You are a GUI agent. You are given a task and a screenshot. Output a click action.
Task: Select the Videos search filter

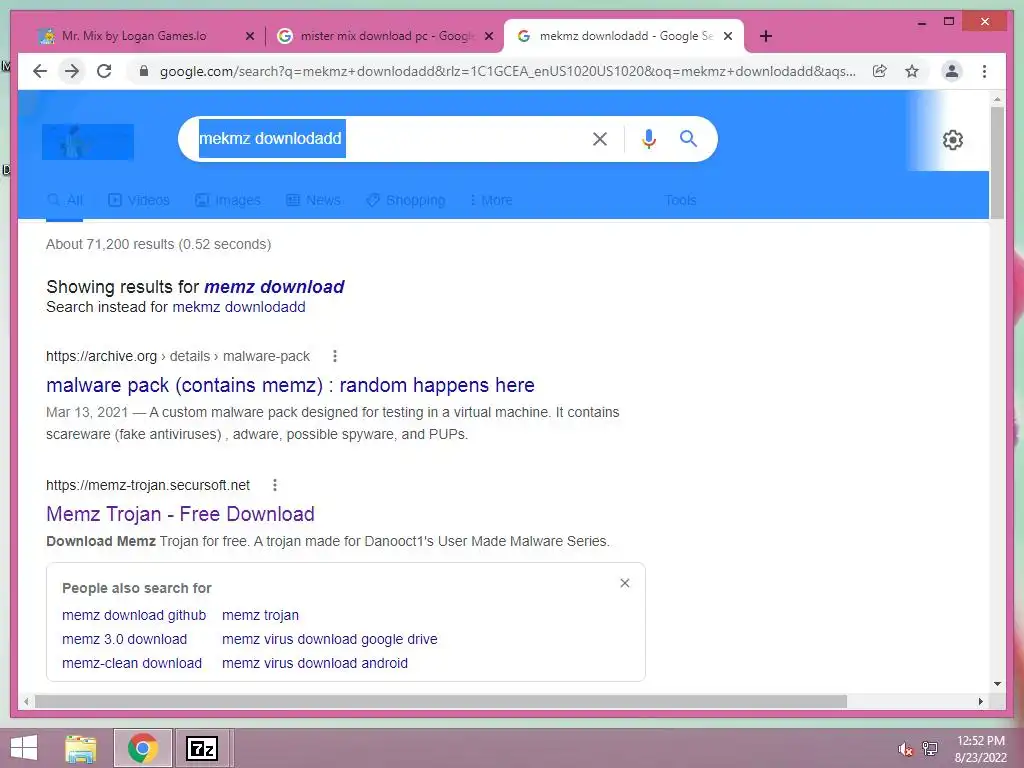[x=138, y=200]
